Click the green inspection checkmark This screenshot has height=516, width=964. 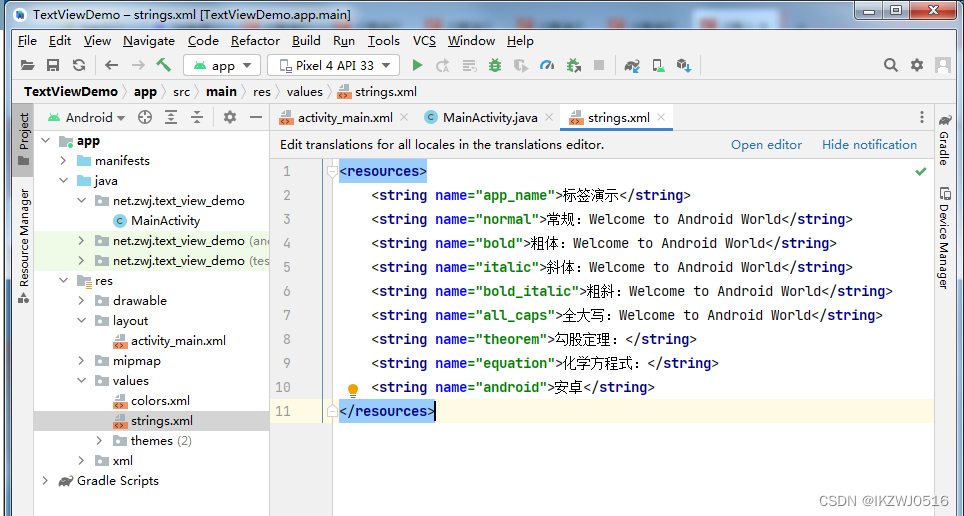tap(921, 172)
